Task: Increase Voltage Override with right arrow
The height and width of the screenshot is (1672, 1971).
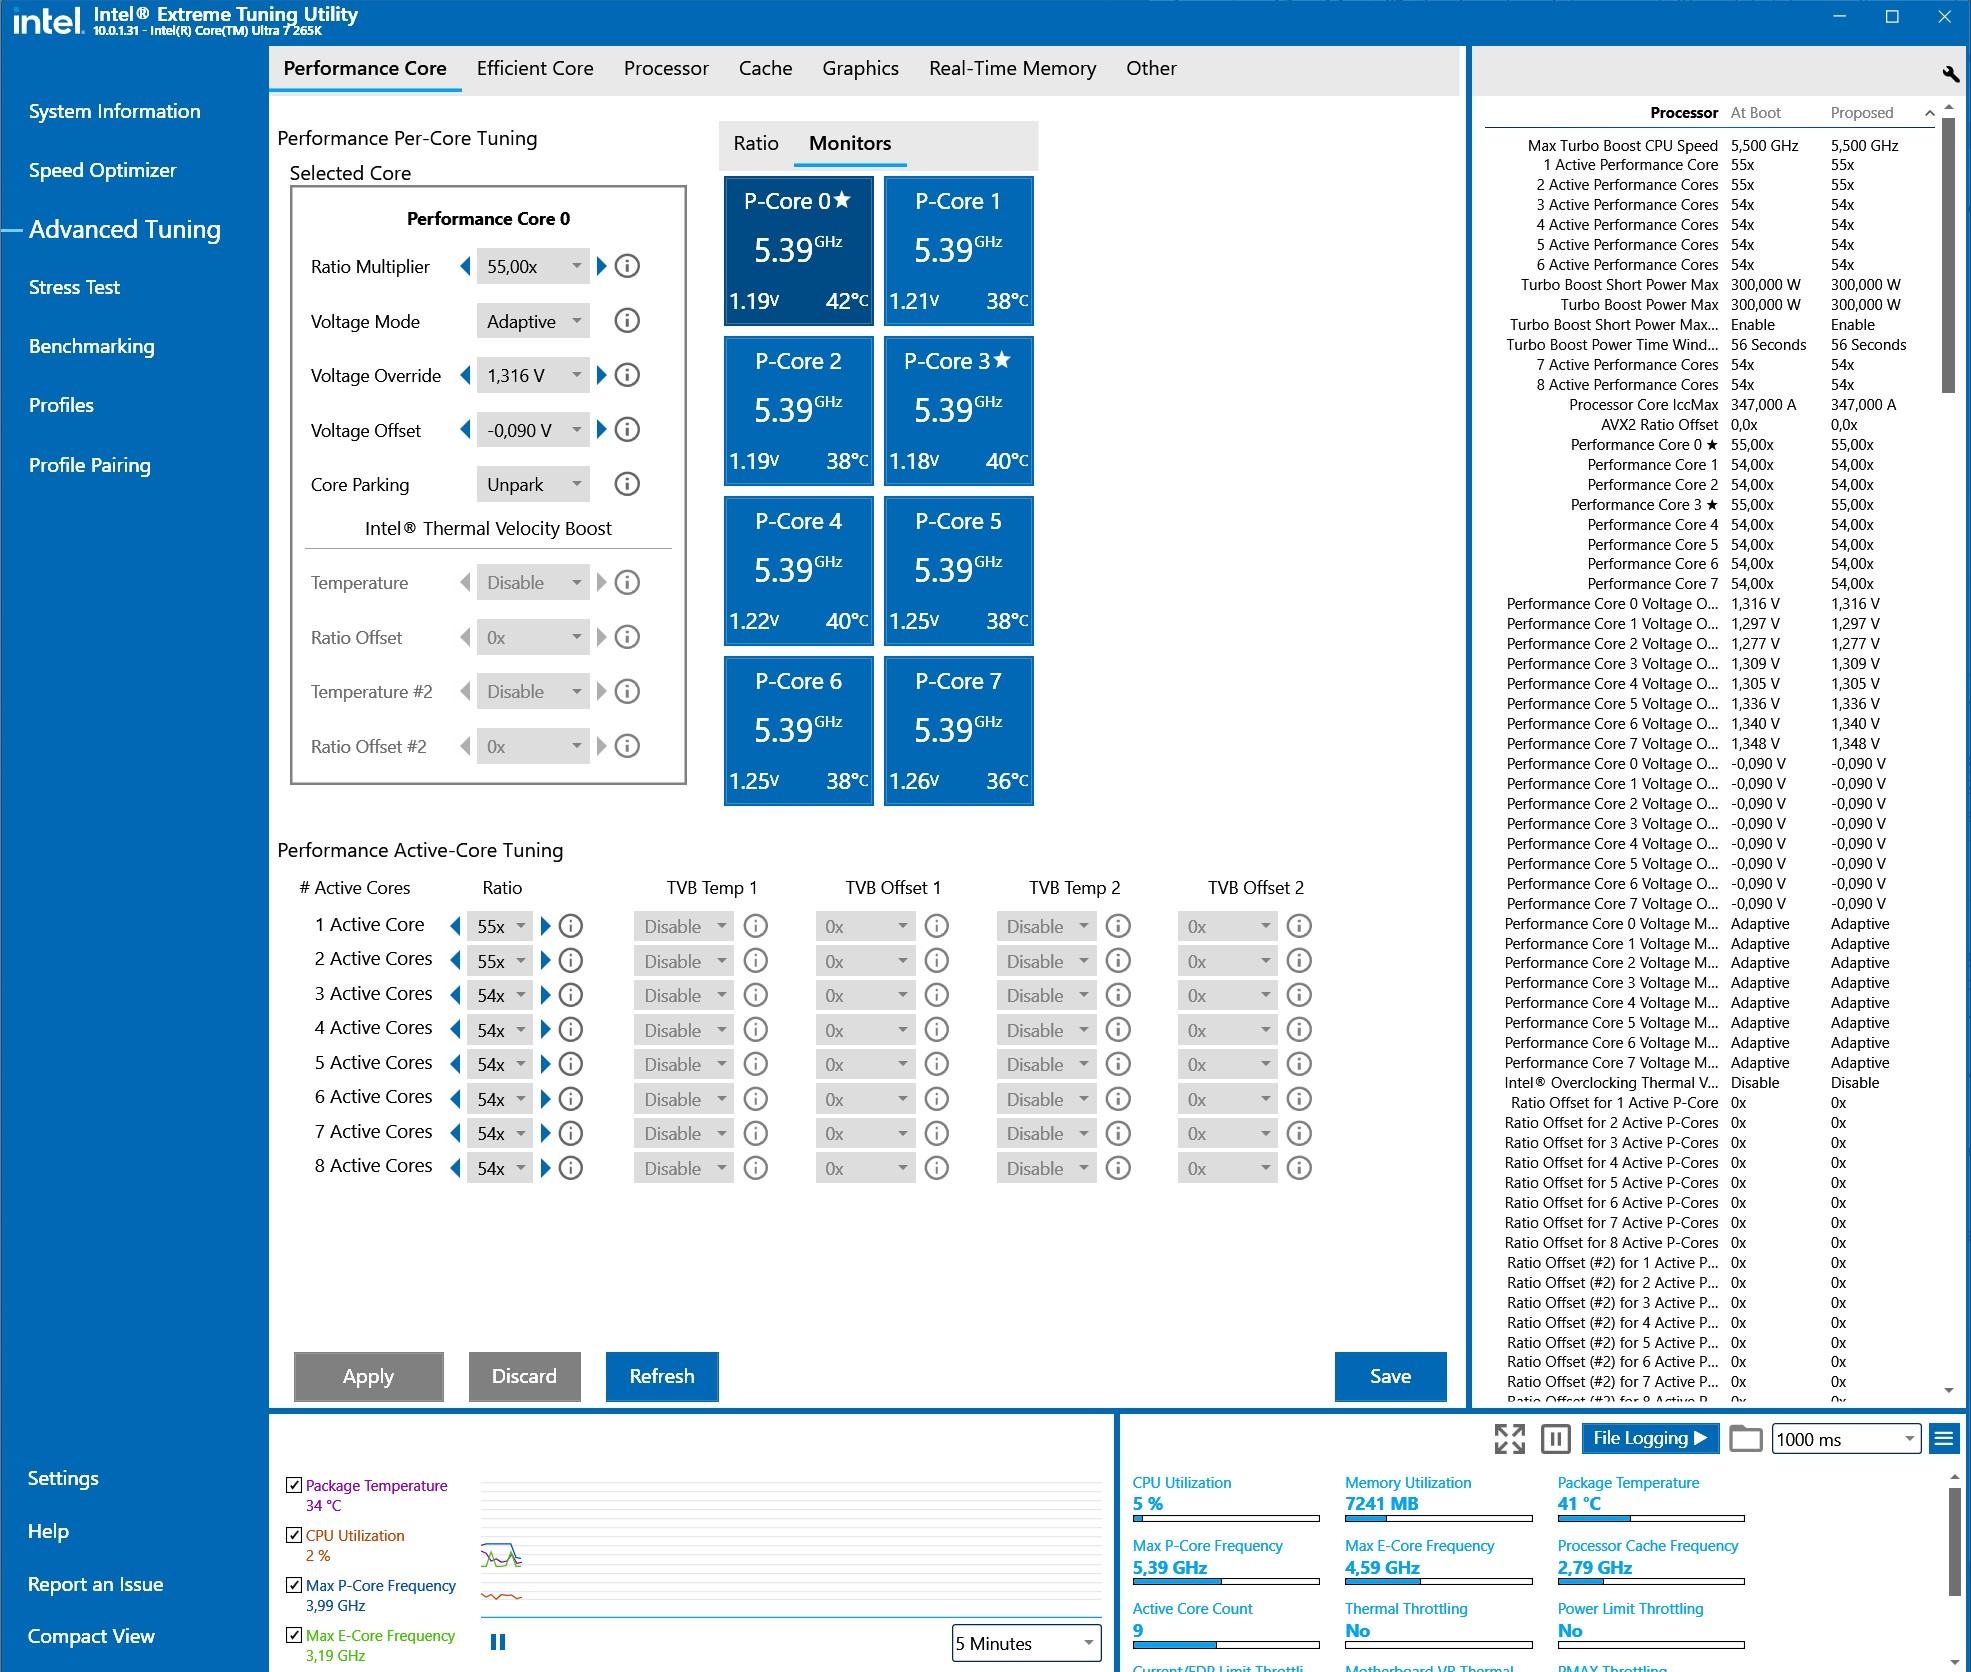Action: pyautogui.click(x=601, y=375)
